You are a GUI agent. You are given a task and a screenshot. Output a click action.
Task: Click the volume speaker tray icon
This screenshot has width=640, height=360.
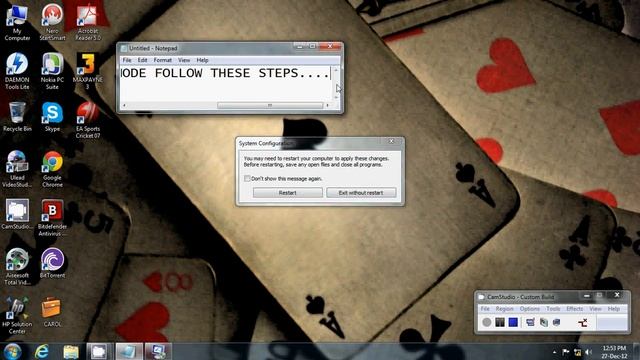pos(588,352)
